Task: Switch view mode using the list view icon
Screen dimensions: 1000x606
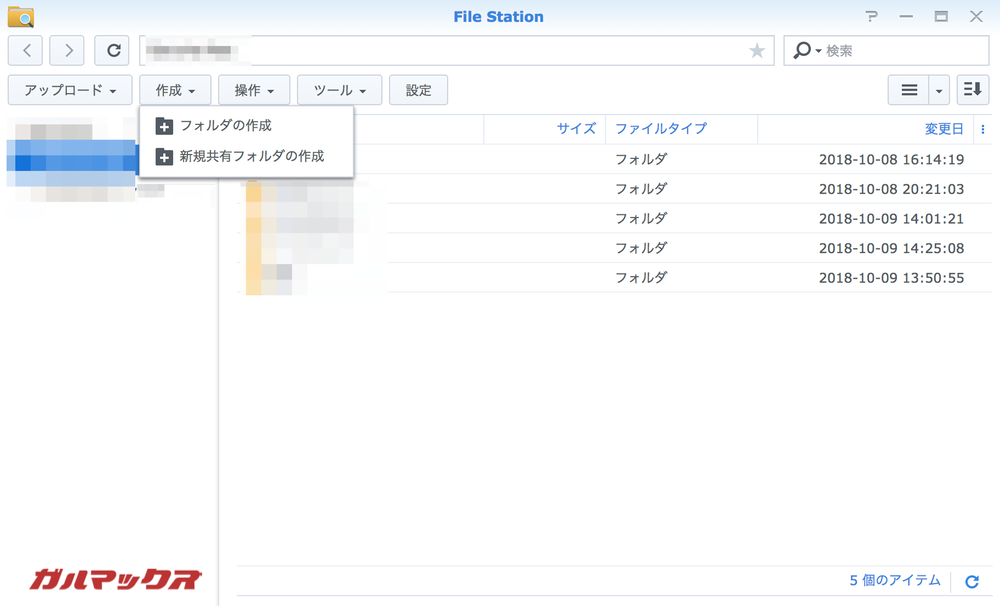Action: (x=911, y=89)
